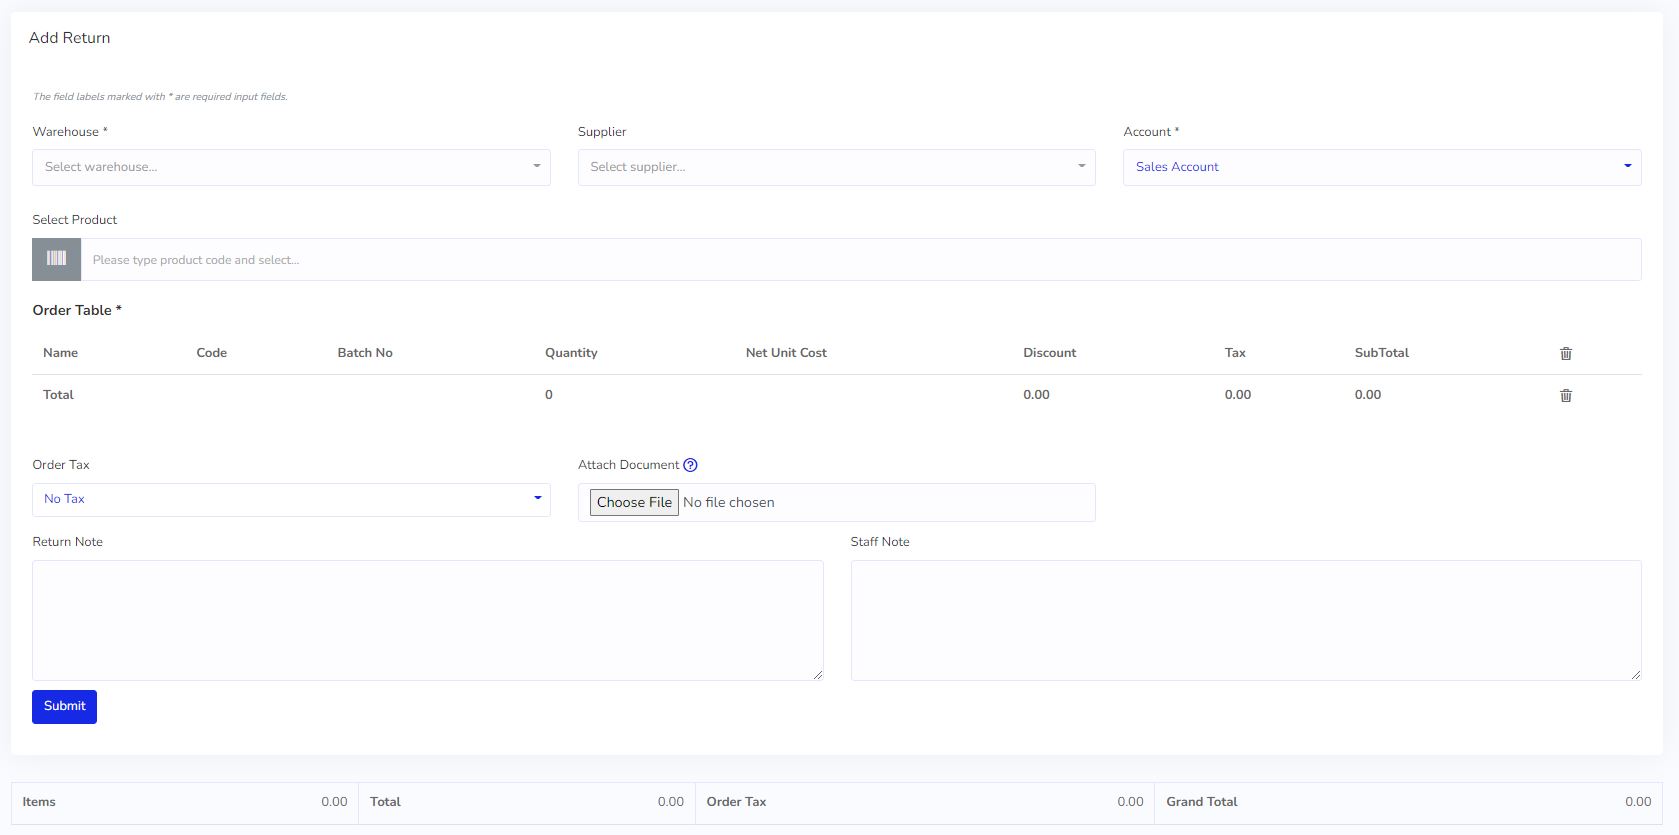The width and height of the screenshot is (1679, 835).
Task: Expand the Select supplier dropdown
Action: coord(836,167)
